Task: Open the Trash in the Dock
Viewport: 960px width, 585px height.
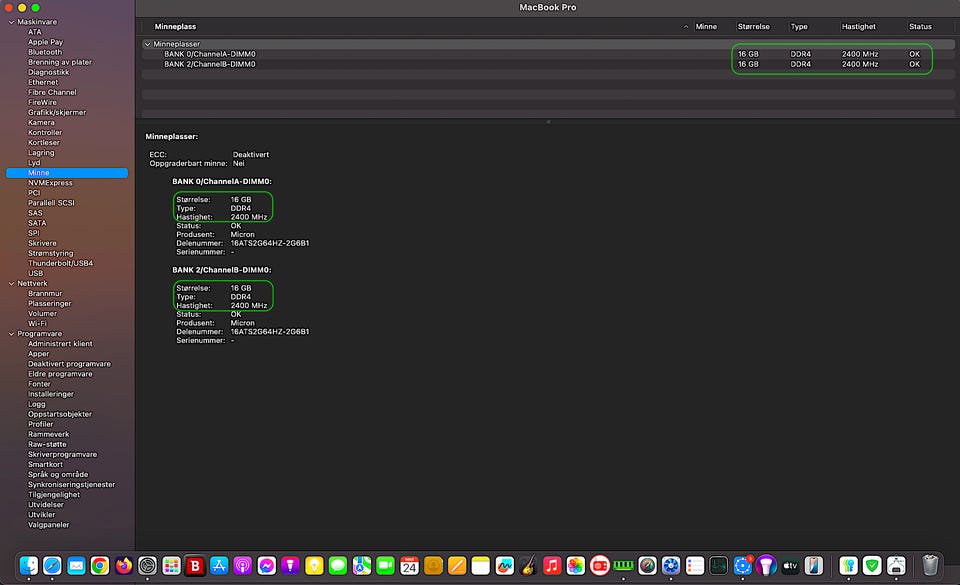Action: pyautogui.click(x=930, y=566)
